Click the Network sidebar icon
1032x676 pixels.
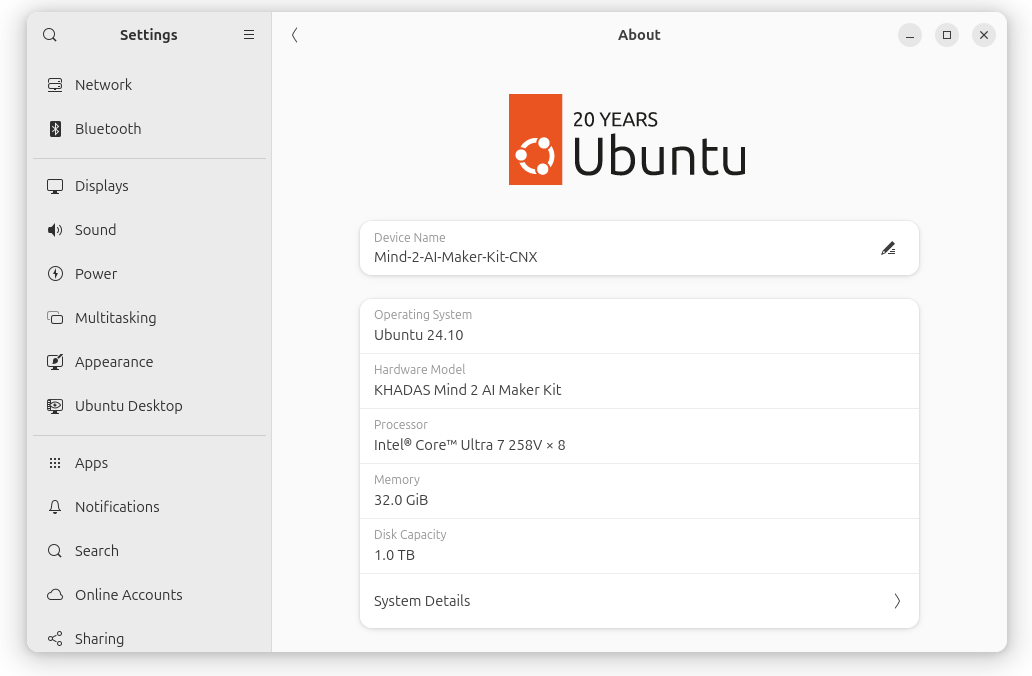(55, 85)
